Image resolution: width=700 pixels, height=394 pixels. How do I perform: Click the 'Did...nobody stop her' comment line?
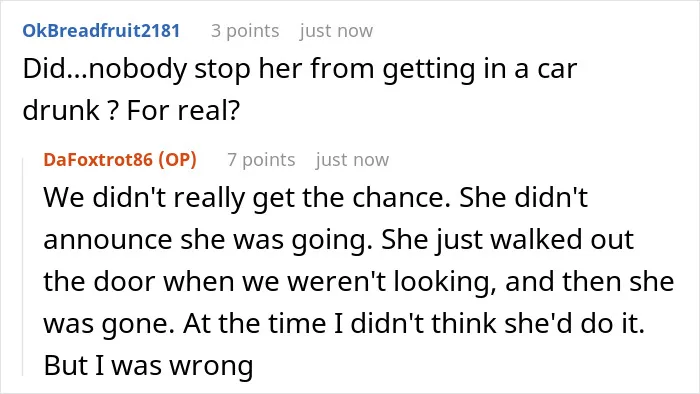[x=300, y=70]
